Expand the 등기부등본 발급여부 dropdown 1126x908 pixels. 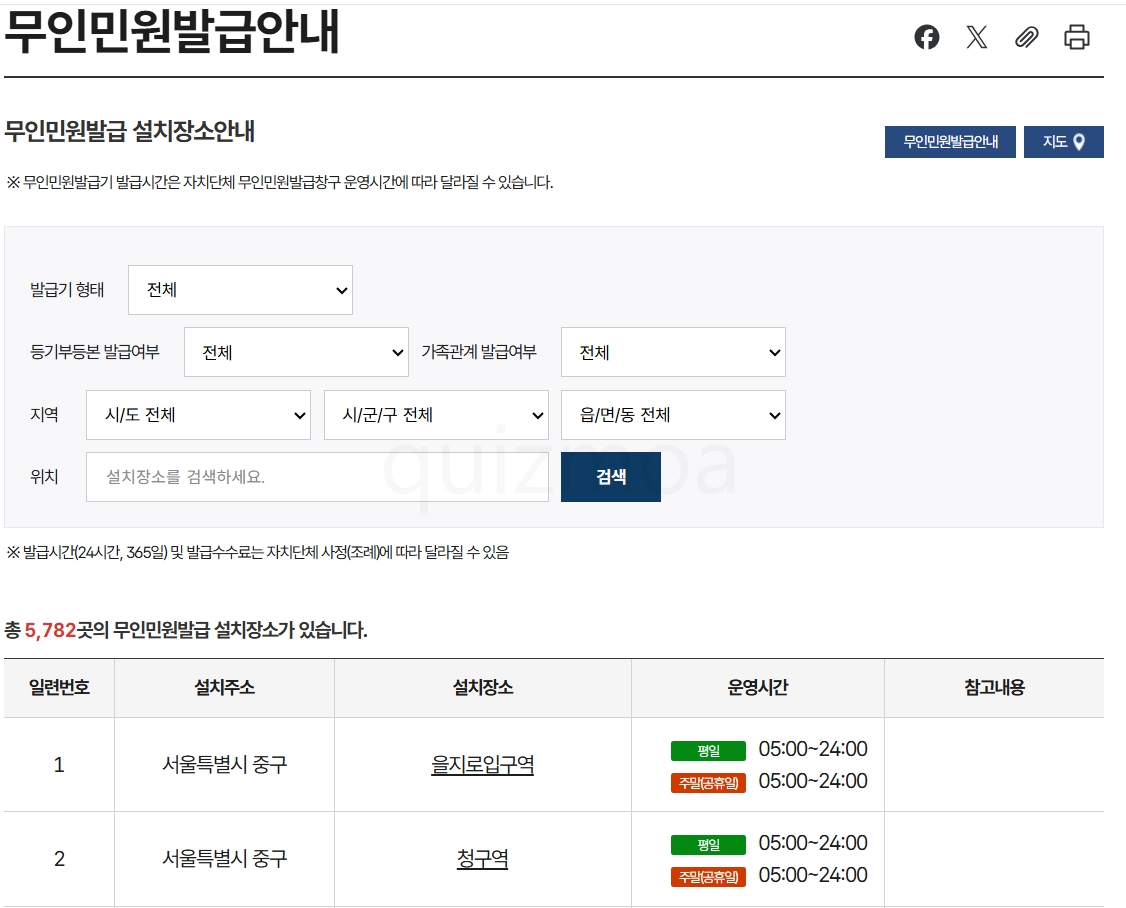tap(297, 352)
